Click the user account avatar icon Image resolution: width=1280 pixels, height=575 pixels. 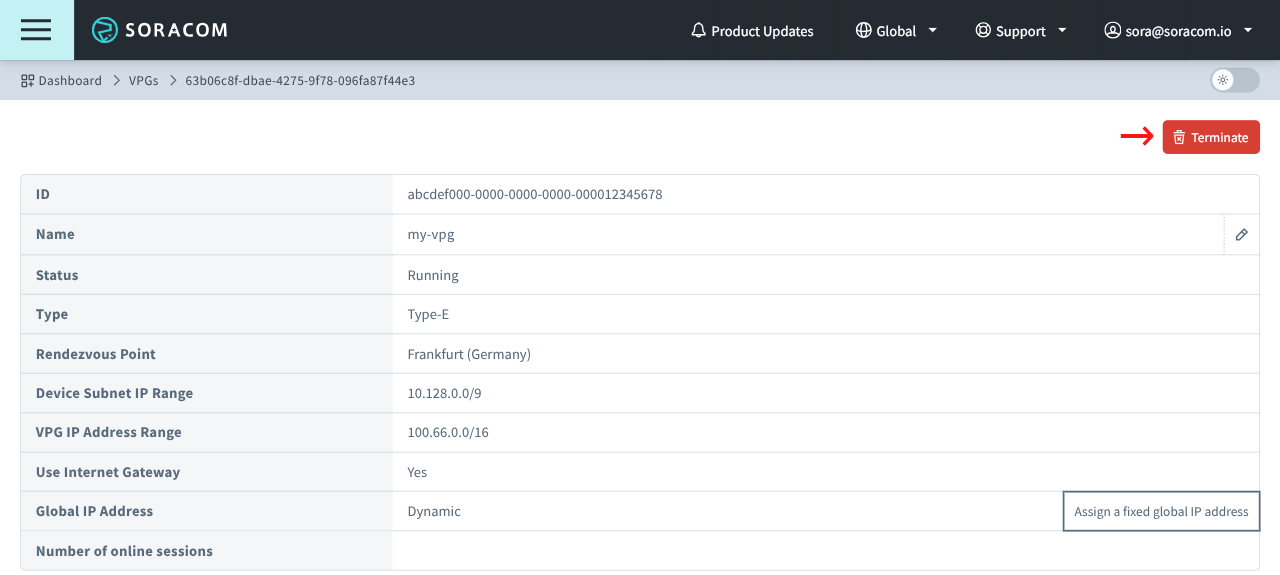click(1112, 31)
